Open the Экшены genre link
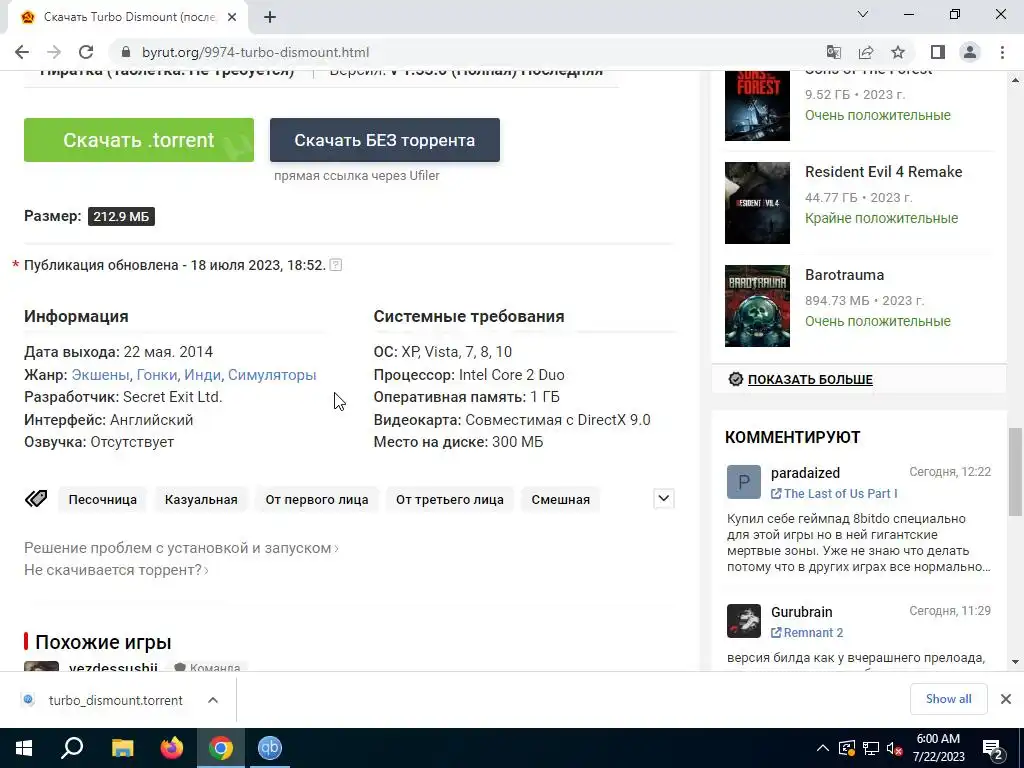Image resolution: width=1024 pixels, height=768 pixels. click(x=101, y=375)
